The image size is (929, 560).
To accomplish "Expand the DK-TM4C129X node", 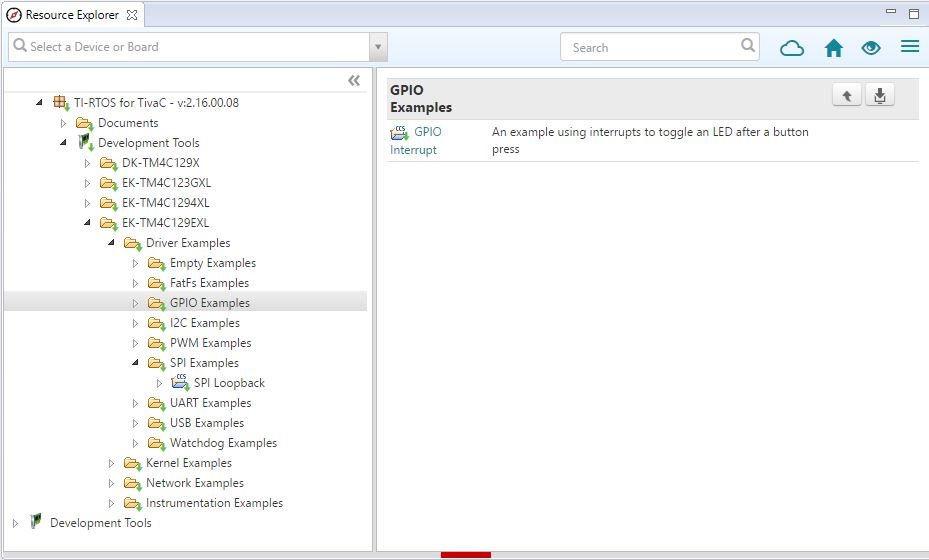I will (x=87, y=163).
